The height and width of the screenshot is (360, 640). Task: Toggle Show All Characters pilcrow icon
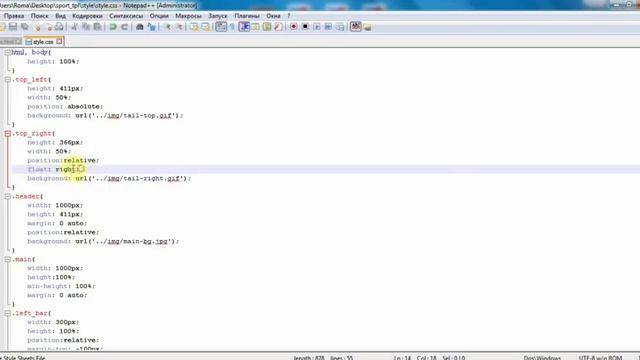pyautogui.click(x=232, y=27)
